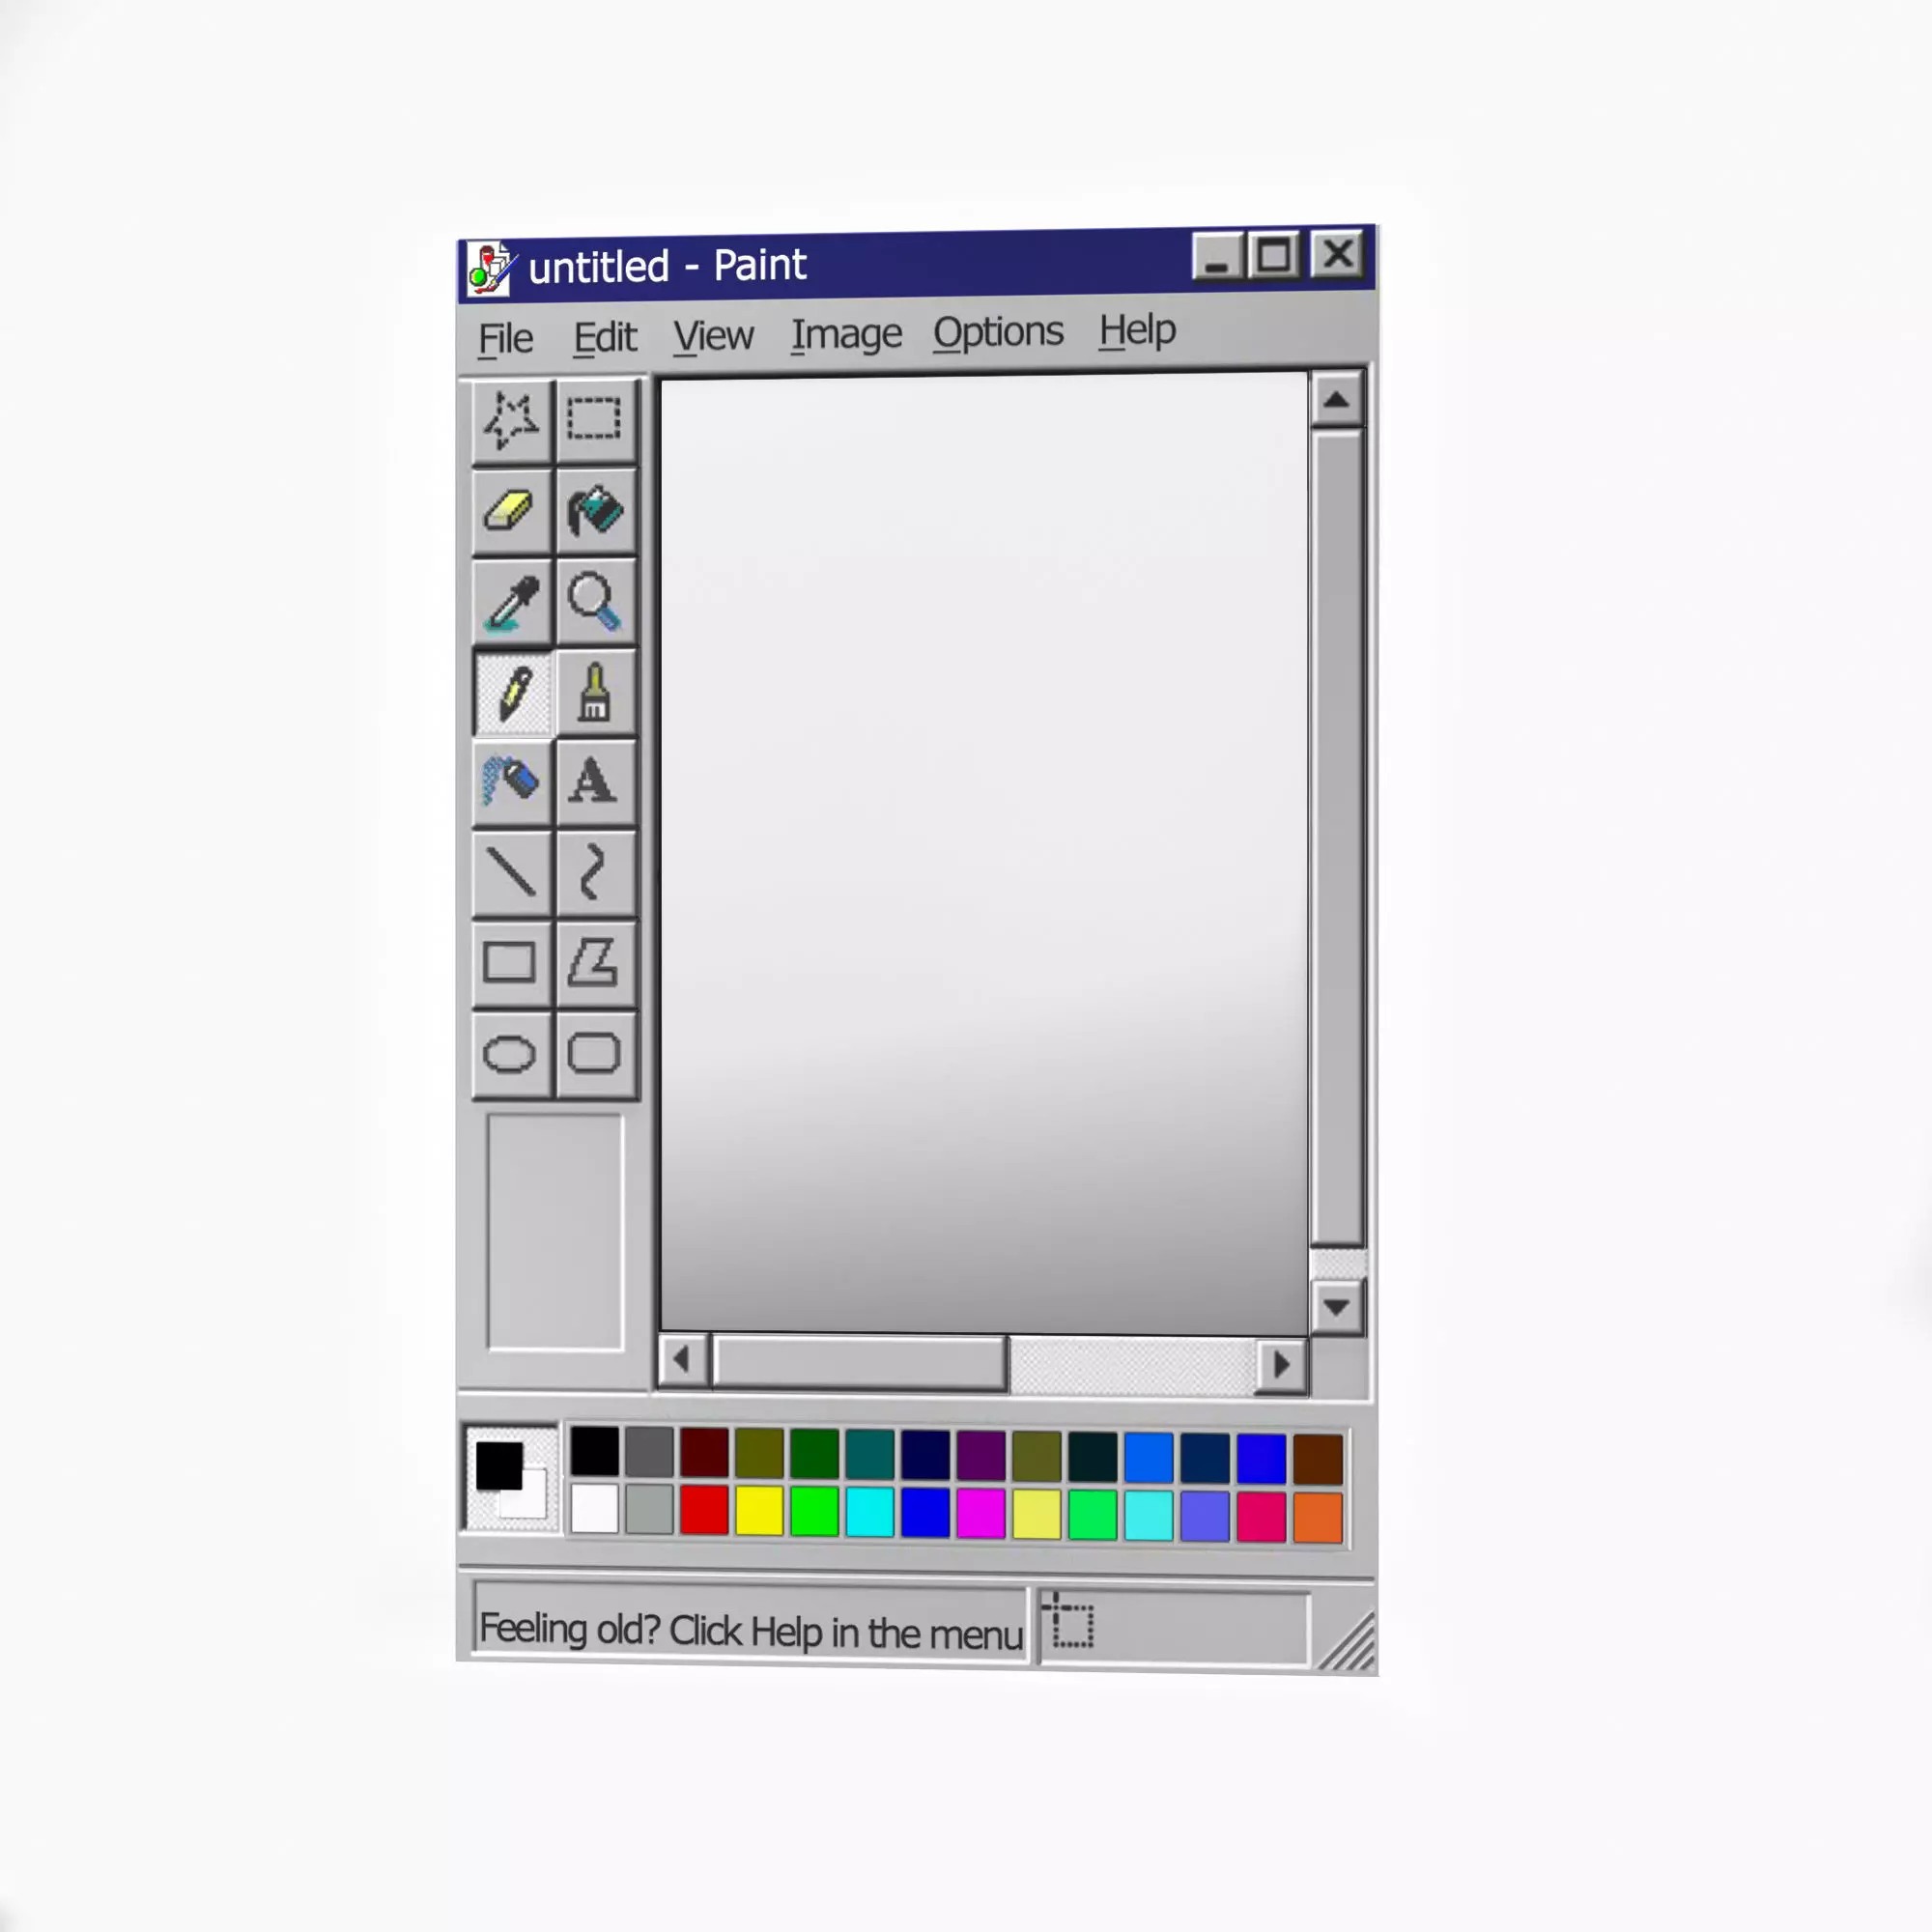Screen dimensions: 1932x1932
Task: Select the Airbrush spray can
Action: pos(511,781)
